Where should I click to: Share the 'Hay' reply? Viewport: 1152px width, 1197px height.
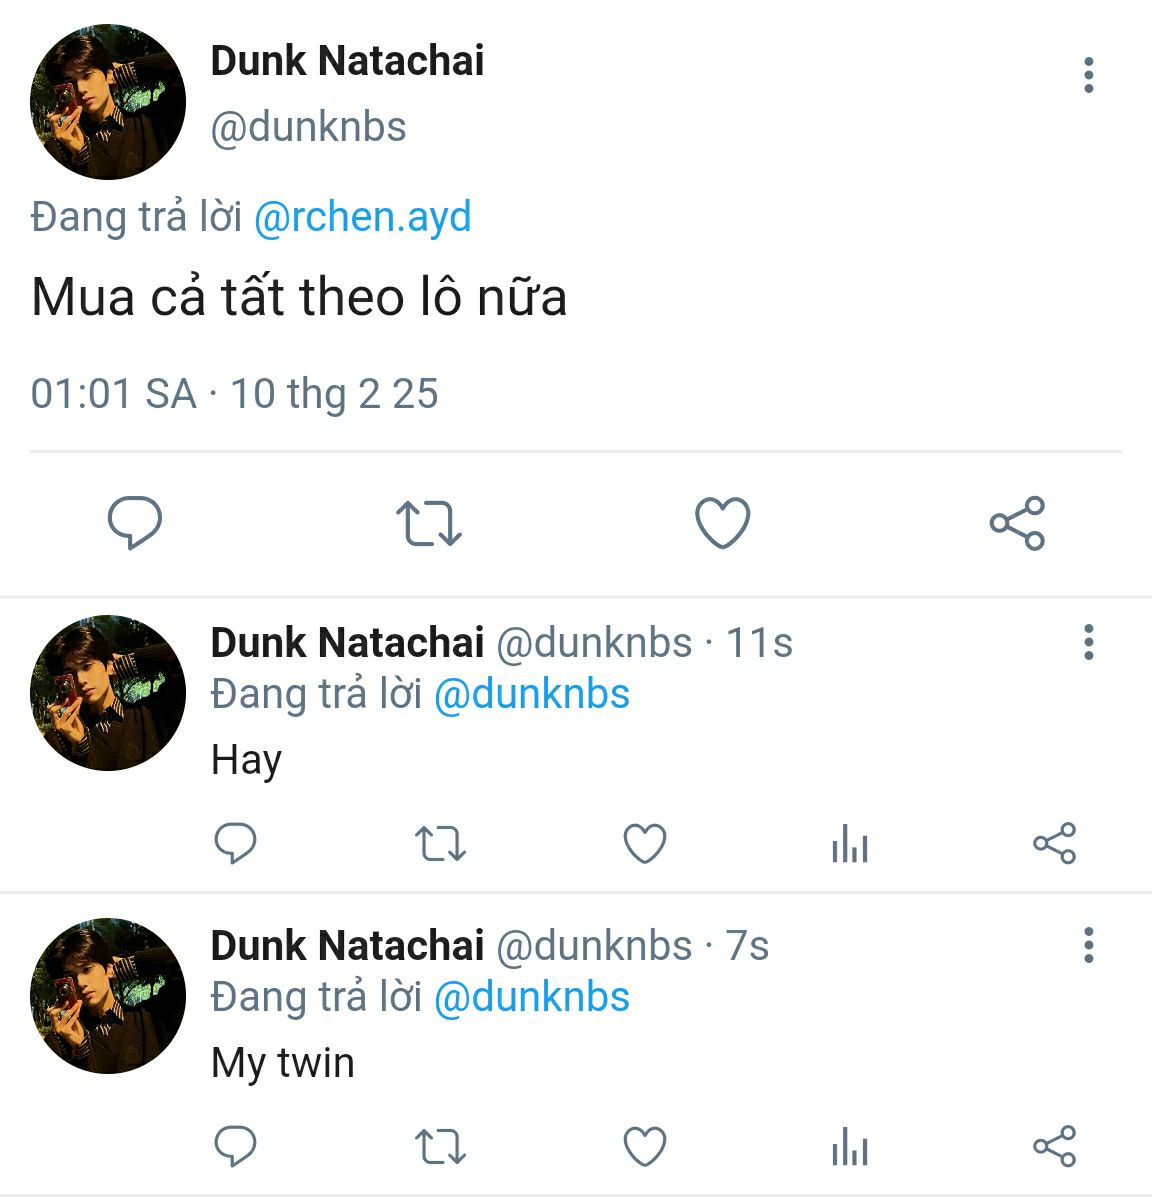1054,844
